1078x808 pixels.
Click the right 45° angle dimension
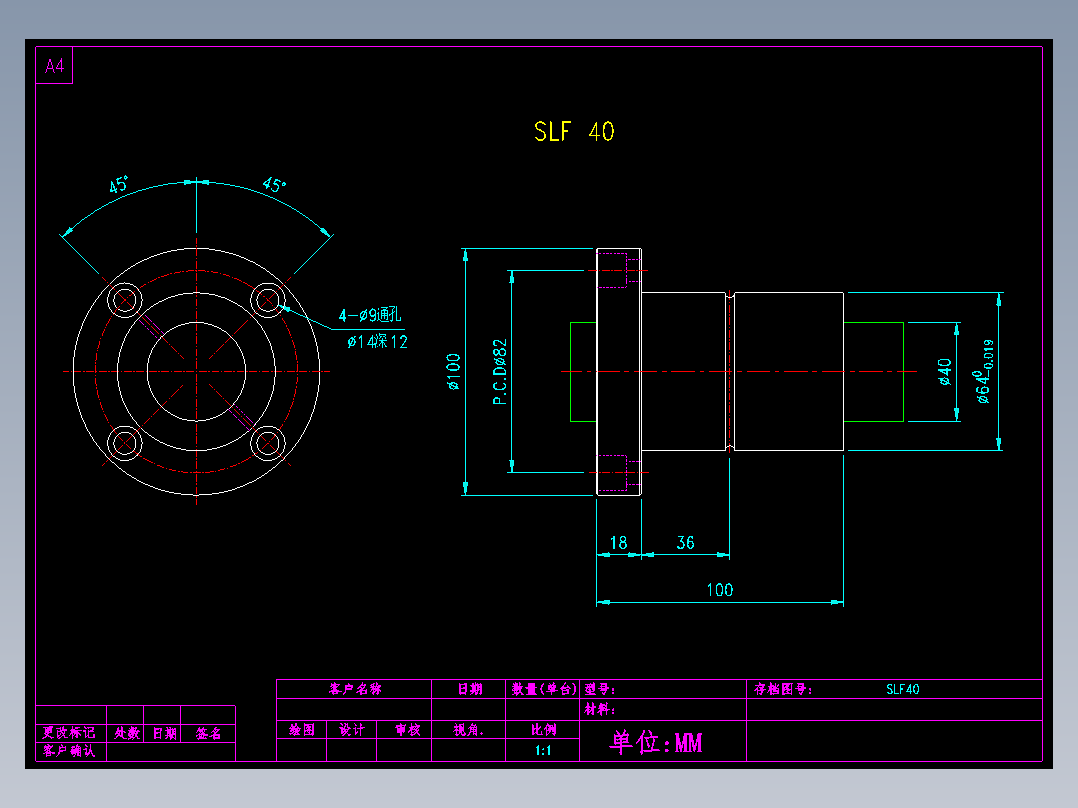tap(274, 184)
